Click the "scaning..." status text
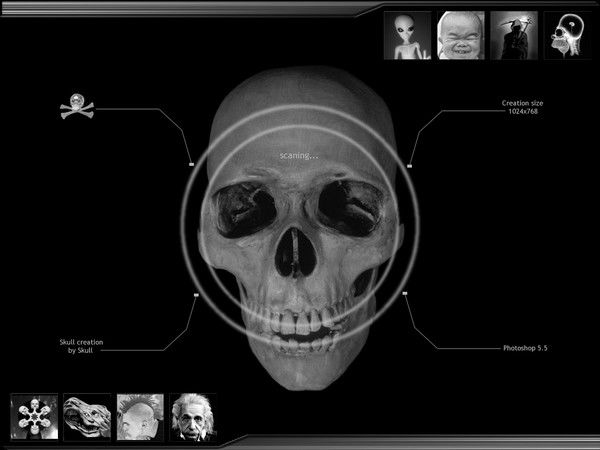The image size is (600, 450). click(299, 155)
